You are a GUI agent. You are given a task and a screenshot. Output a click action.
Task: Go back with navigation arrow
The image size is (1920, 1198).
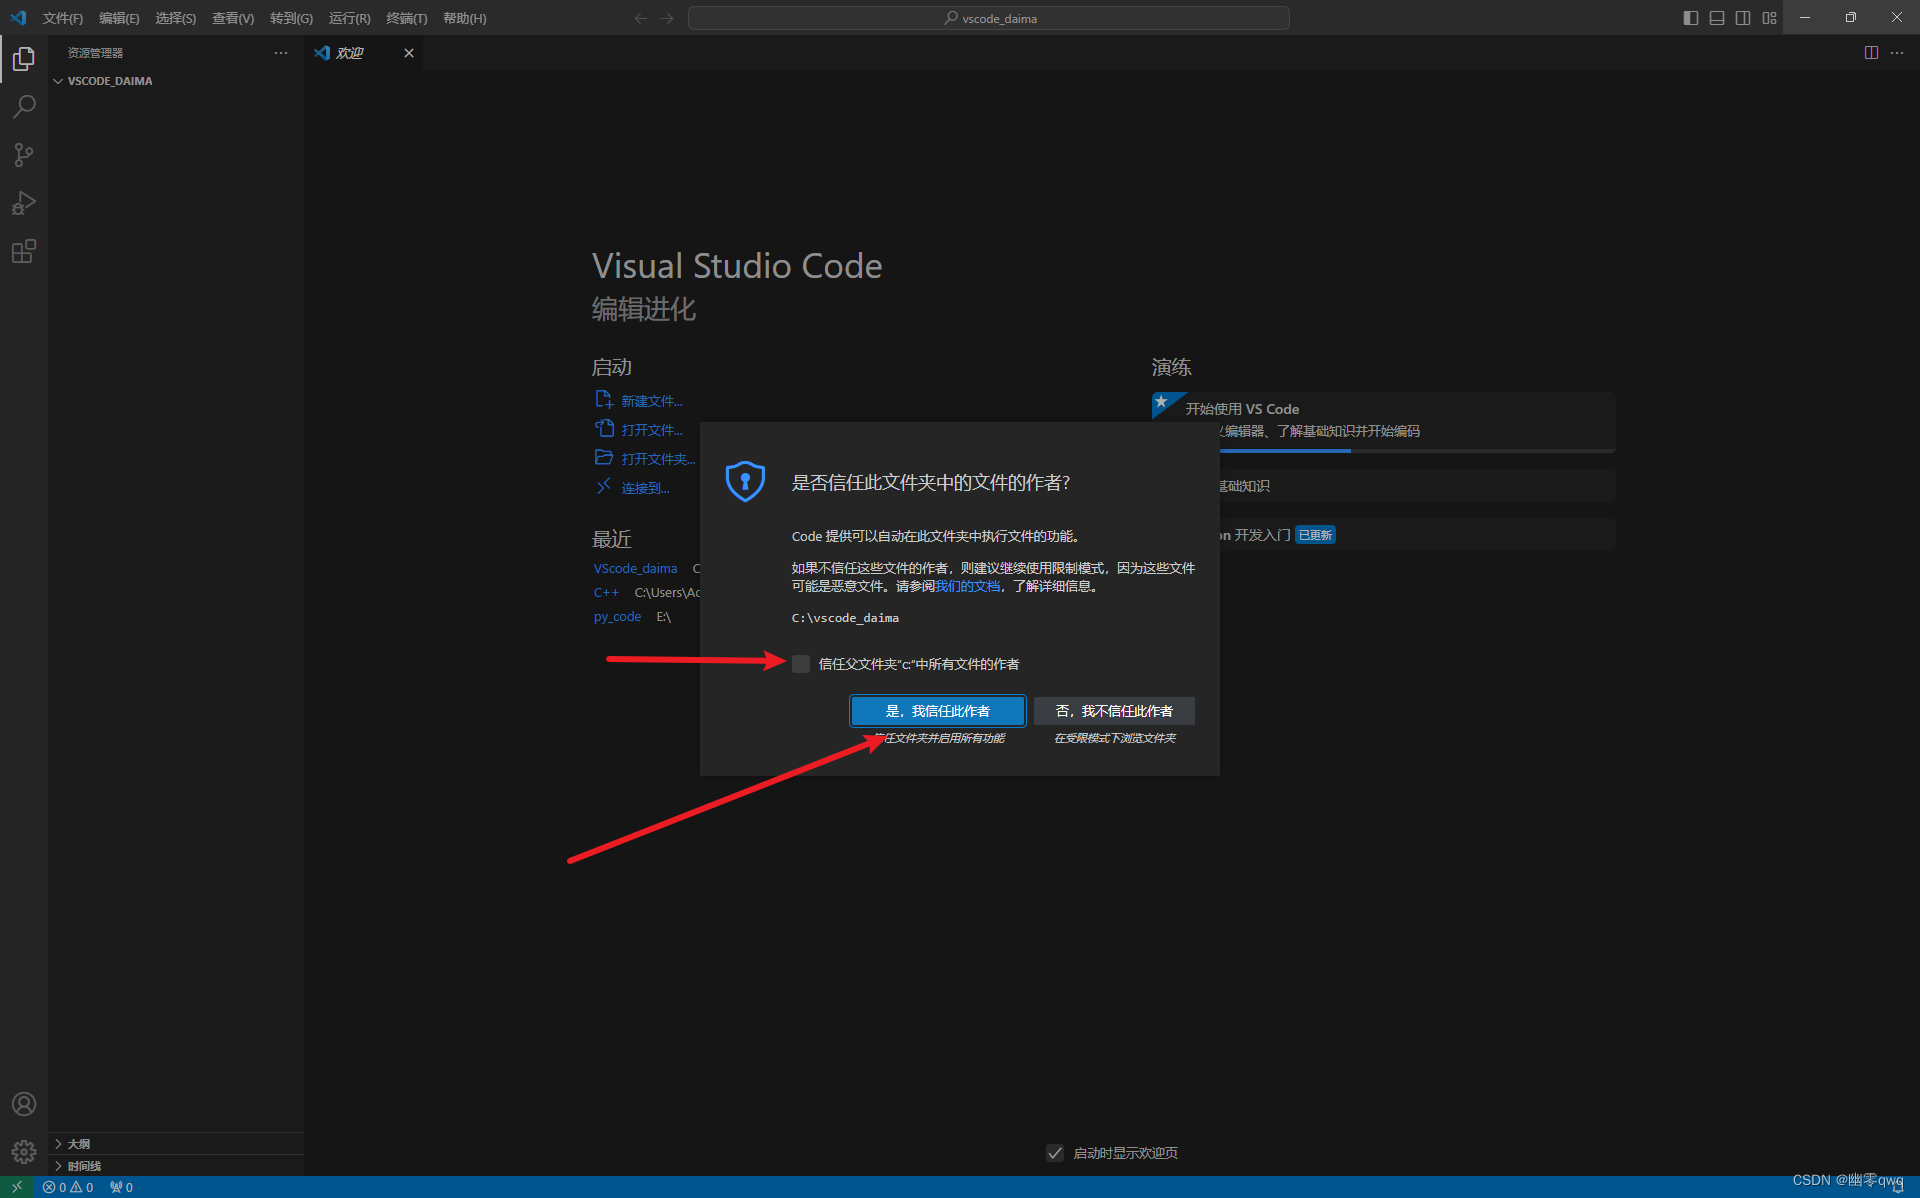point(641,18)
